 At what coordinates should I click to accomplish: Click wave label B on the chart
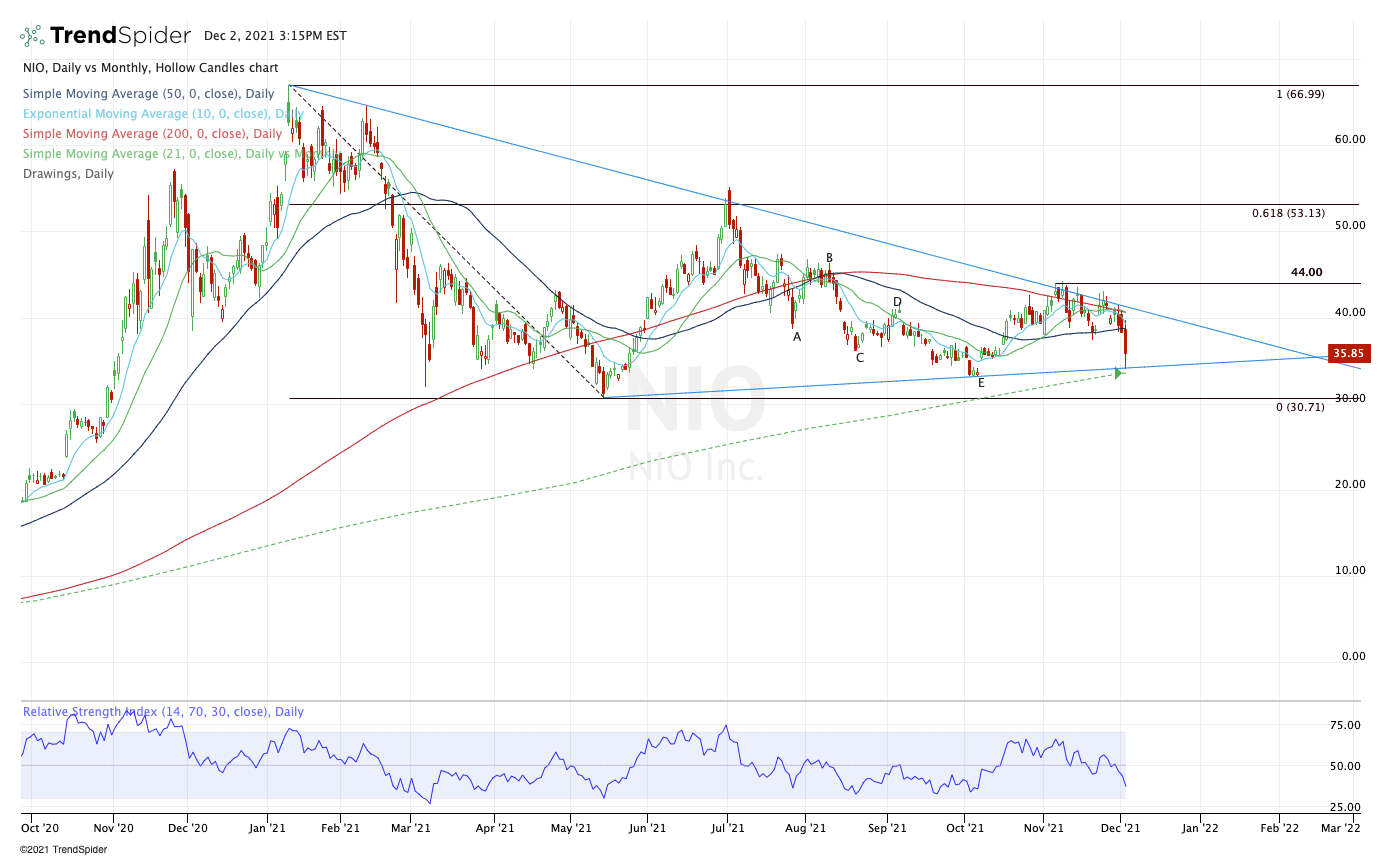coord(829,258)
